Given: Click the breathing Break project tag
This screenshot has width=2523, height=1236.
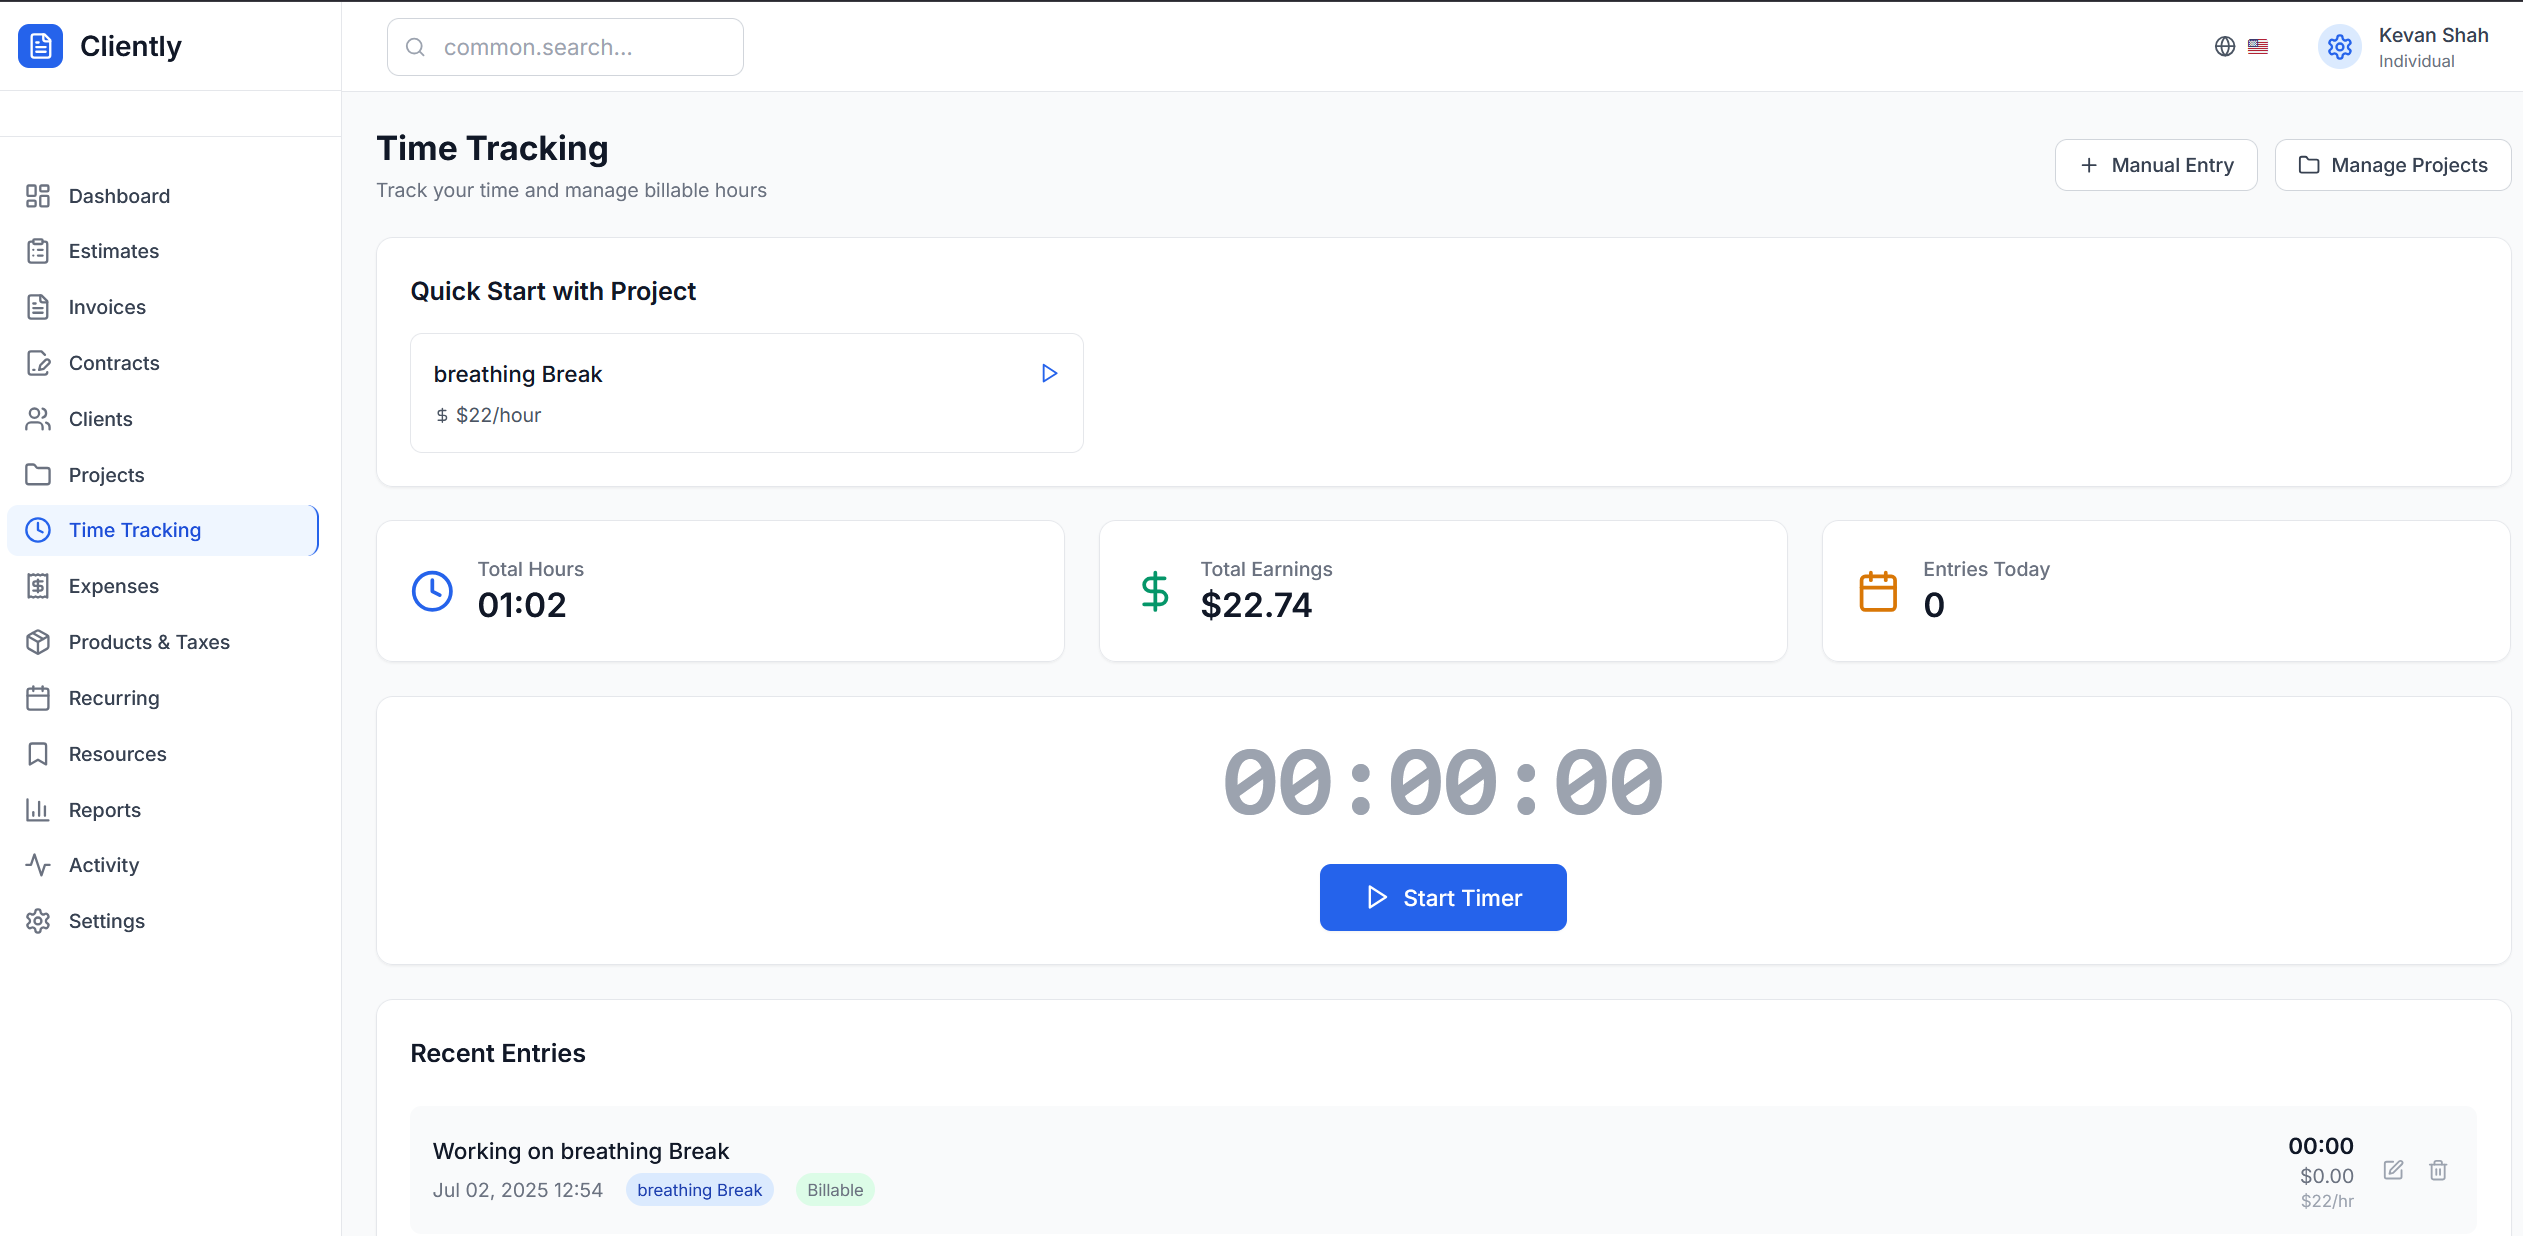Looking at the screenshot, I should click(x=699, y=1190).
